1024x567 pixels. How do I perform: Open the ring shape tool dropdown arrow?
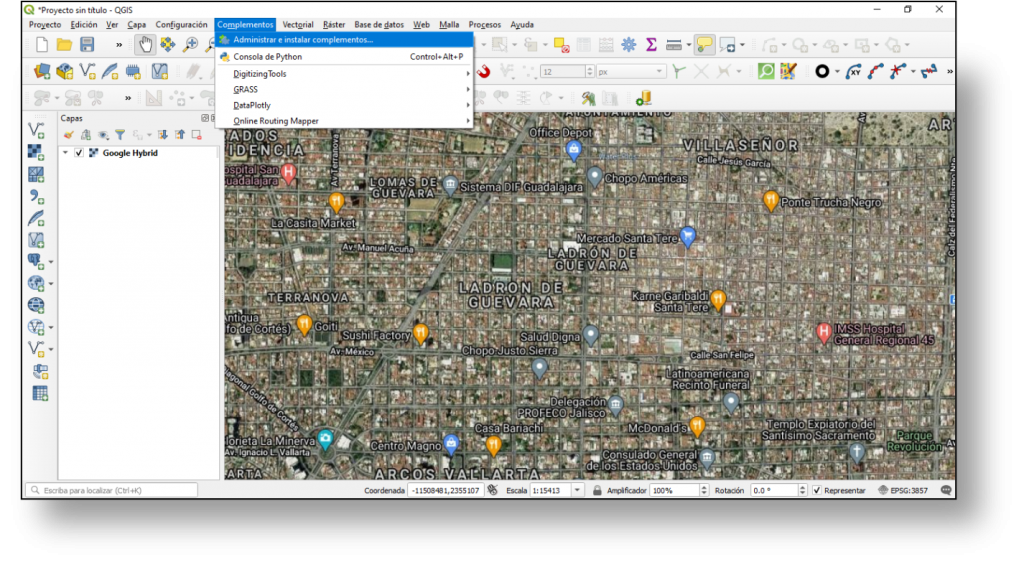click(x=837, y=71)
